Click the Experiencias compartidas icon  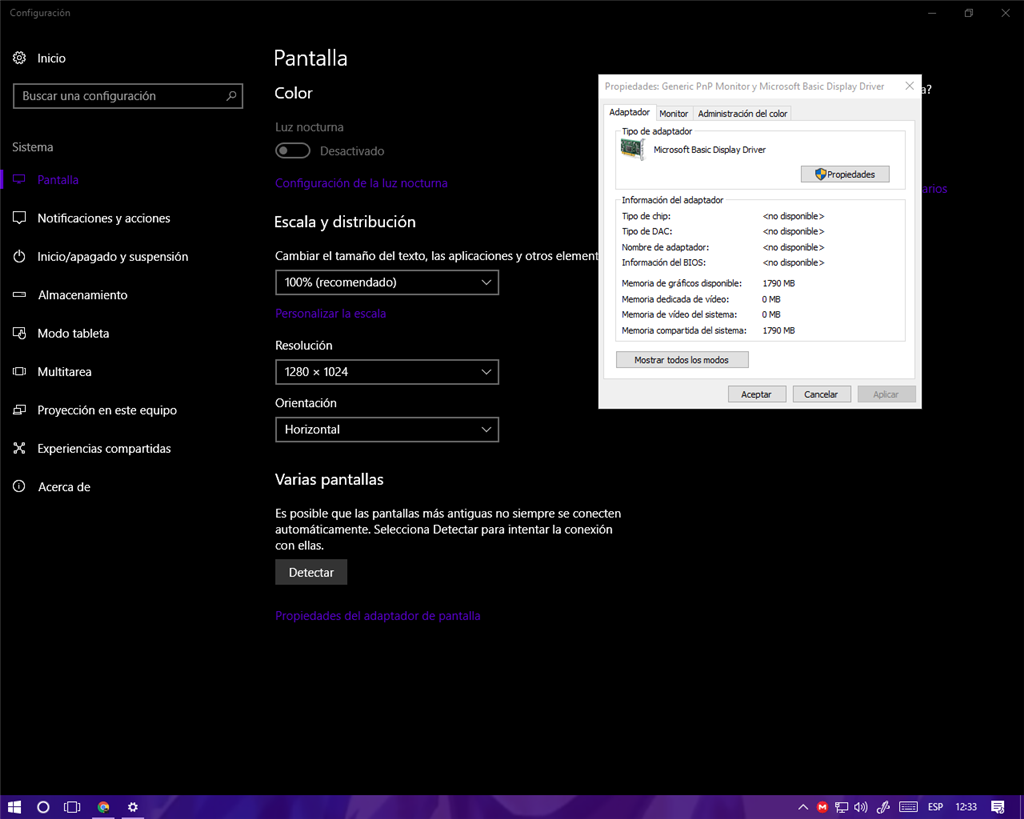20,448
